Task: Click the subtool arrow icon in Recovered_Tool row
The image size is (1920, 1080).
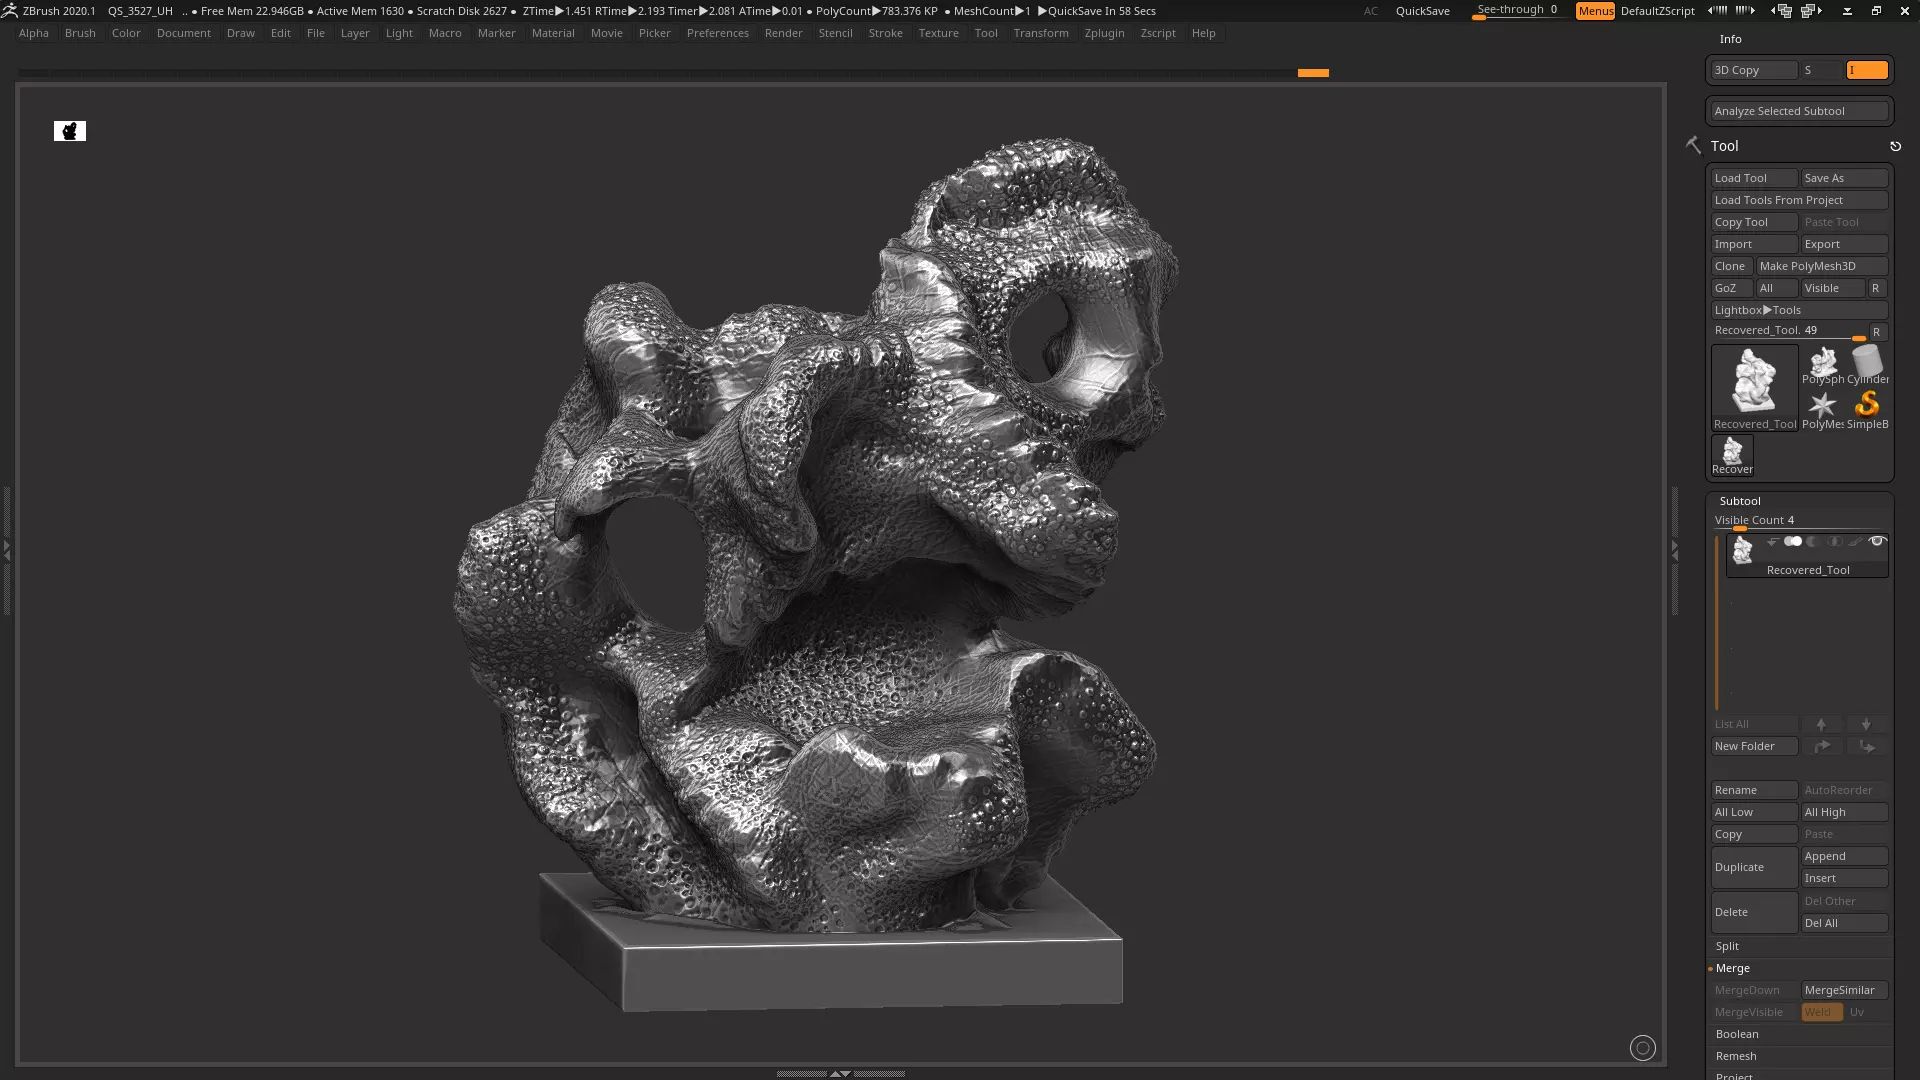Action: pyautogui.click(x=1772, y=541)
